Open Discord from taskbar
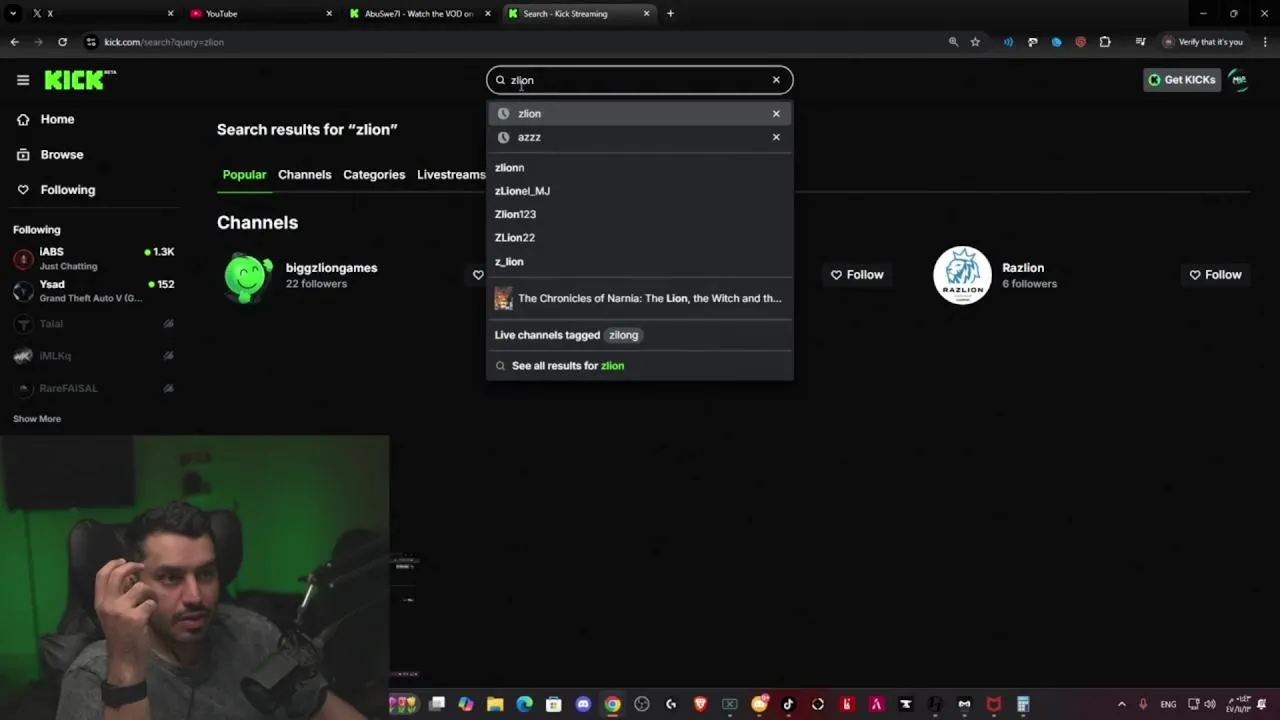This screenshot has height=720, width=1280. point(583,704)
